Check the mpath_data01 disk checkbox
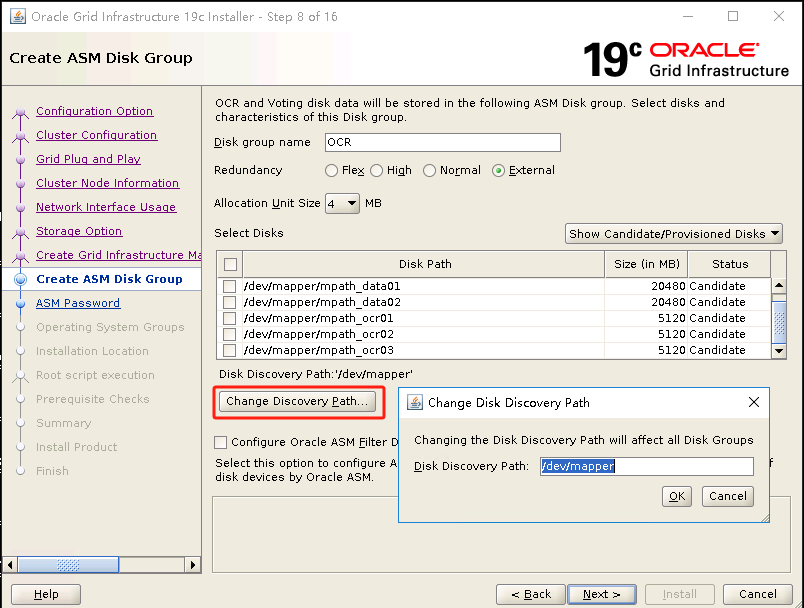 [230, 286]
